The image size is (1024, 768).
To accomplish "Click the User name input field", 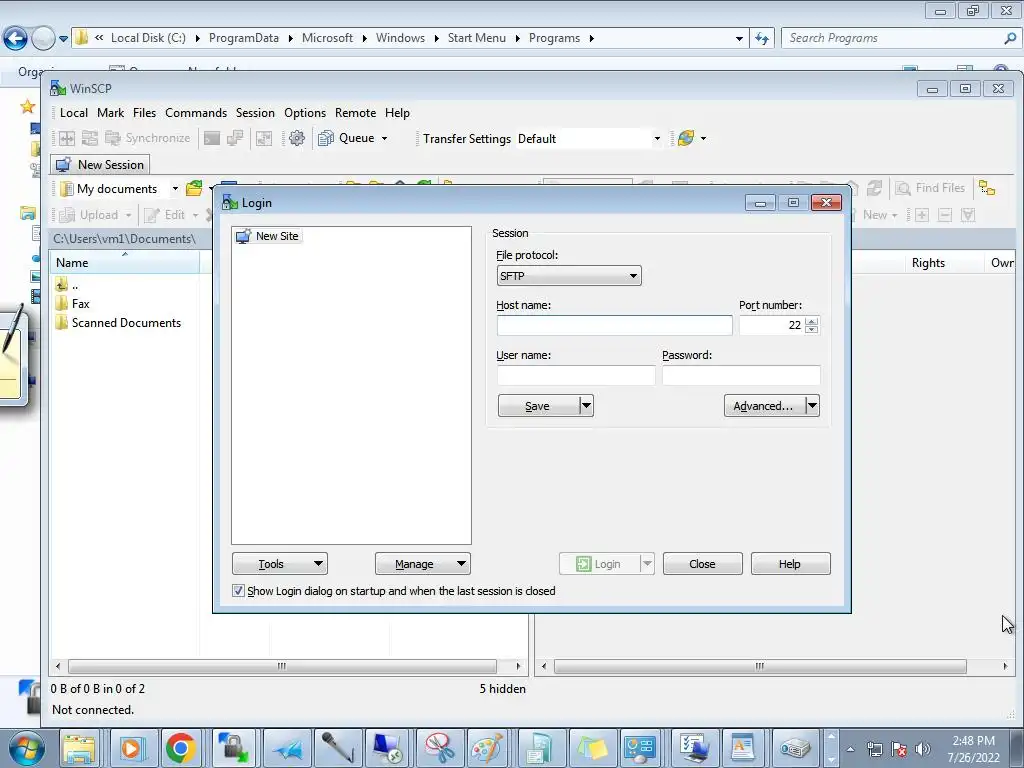I will click(576, 376).
